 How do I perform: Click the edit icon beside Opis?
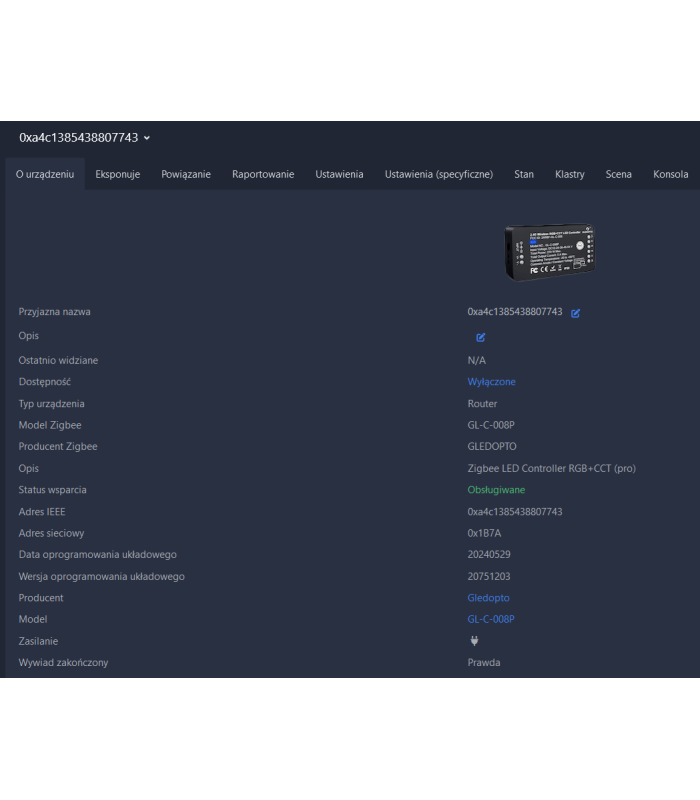481,337
